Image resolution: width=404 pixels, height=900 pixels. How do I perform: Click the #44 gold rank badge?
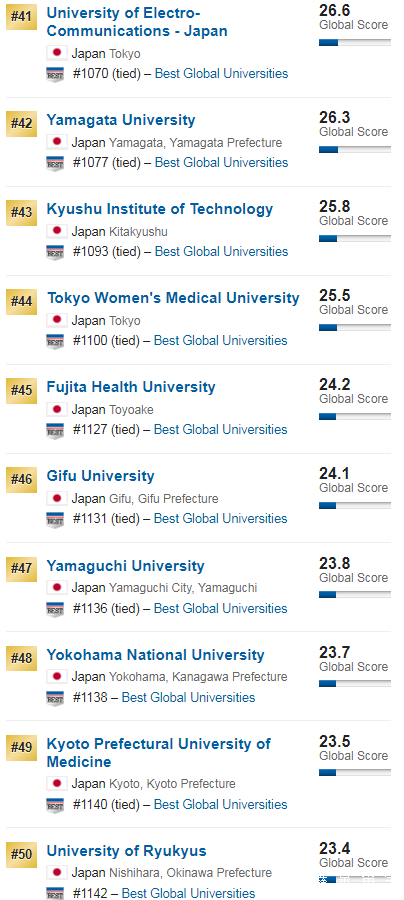pyautogui.click(x=21, y=302)
